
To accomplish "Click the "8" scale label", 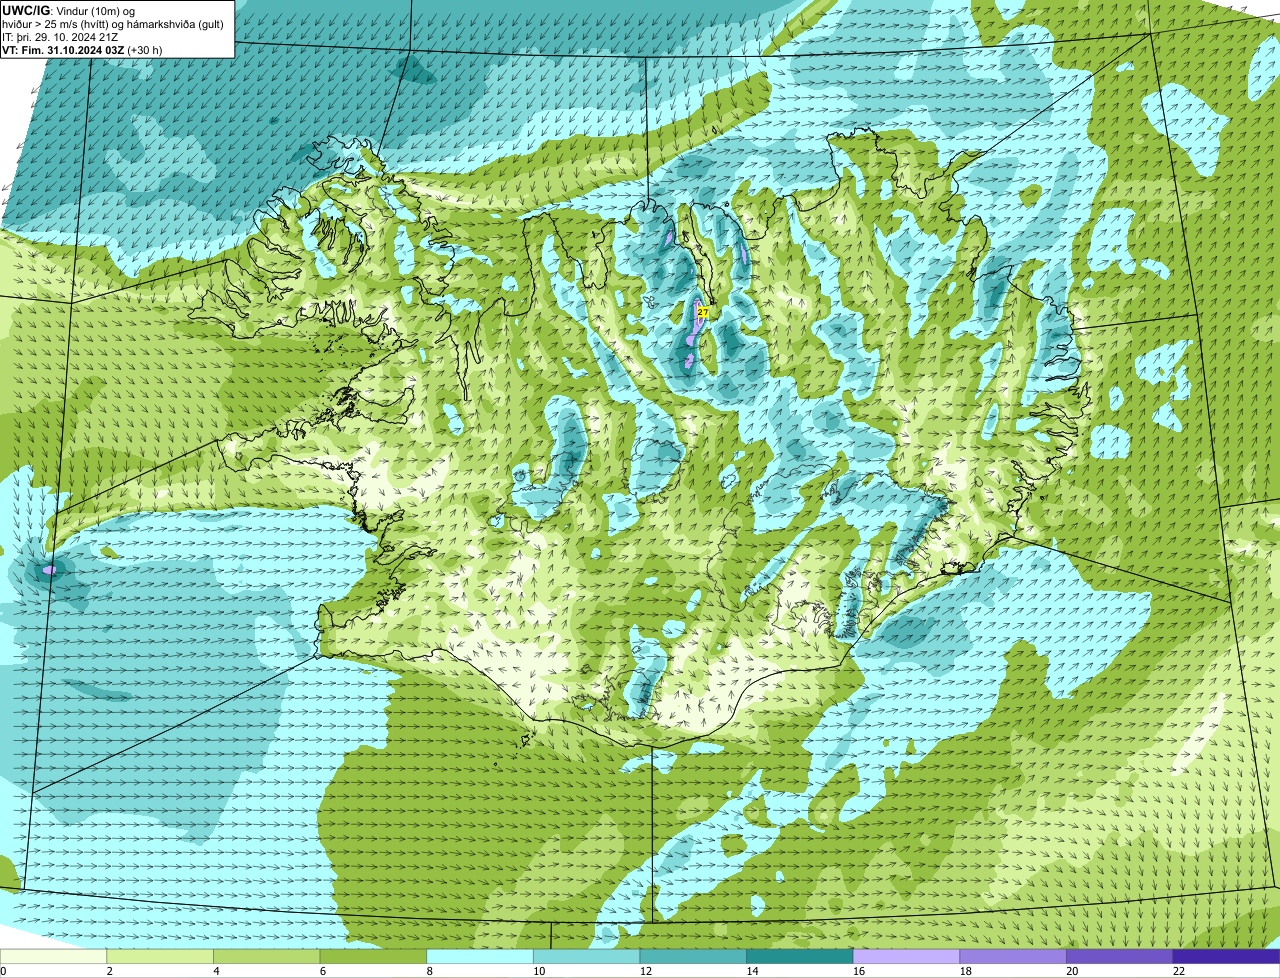I will point(429,971).
